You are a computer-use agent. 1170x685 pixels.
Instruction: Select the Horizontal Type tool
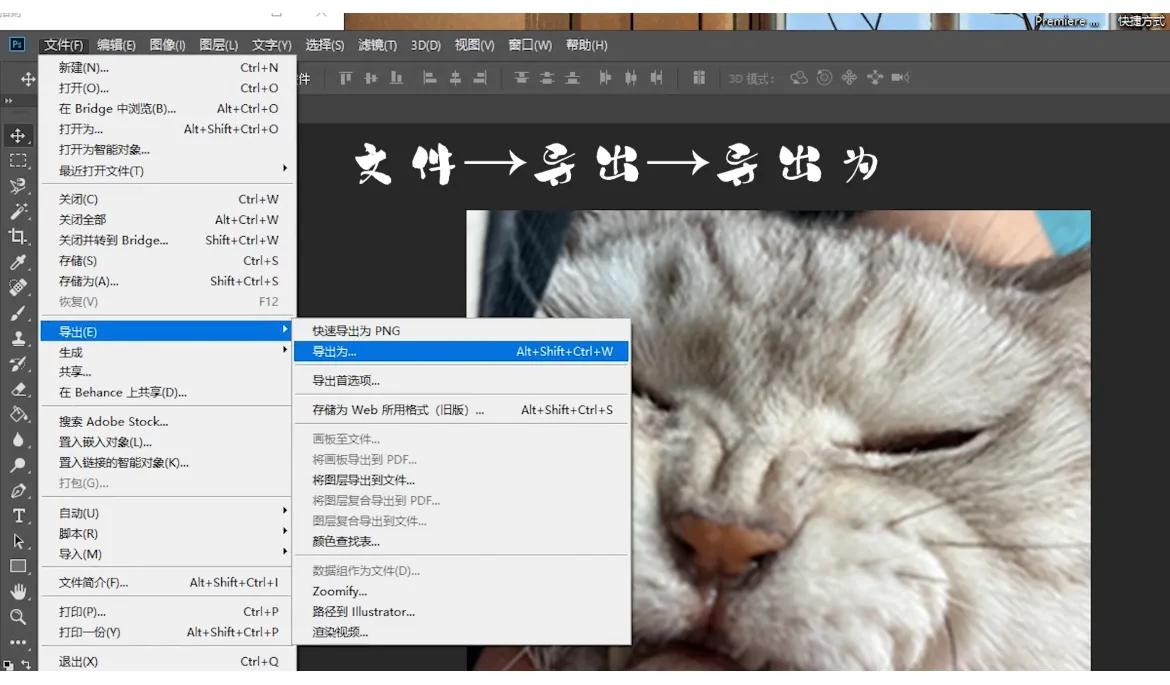coord(18,517)
